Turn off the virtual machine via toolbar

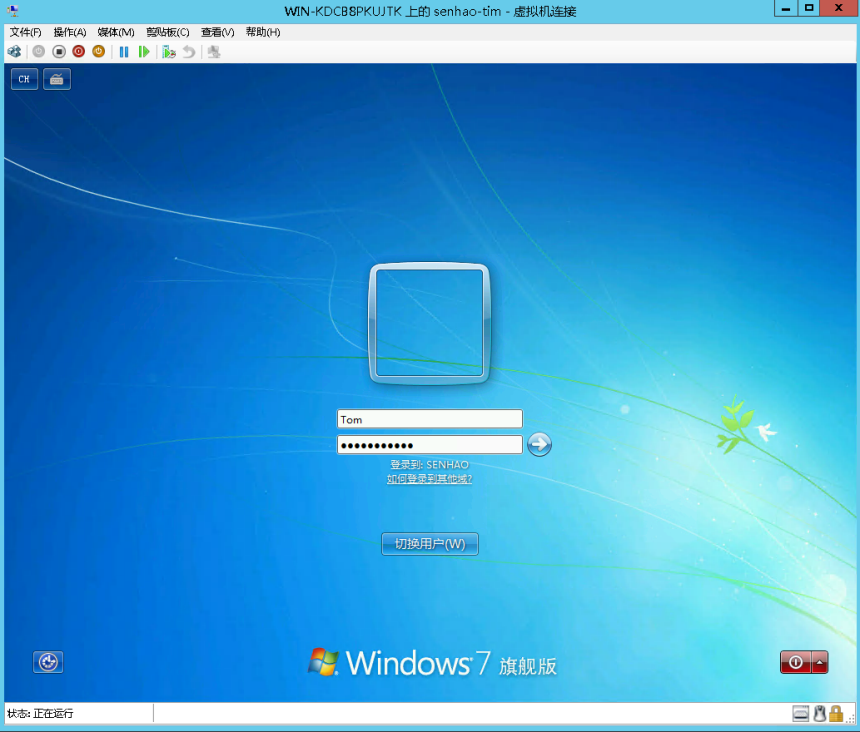(59, 52)
